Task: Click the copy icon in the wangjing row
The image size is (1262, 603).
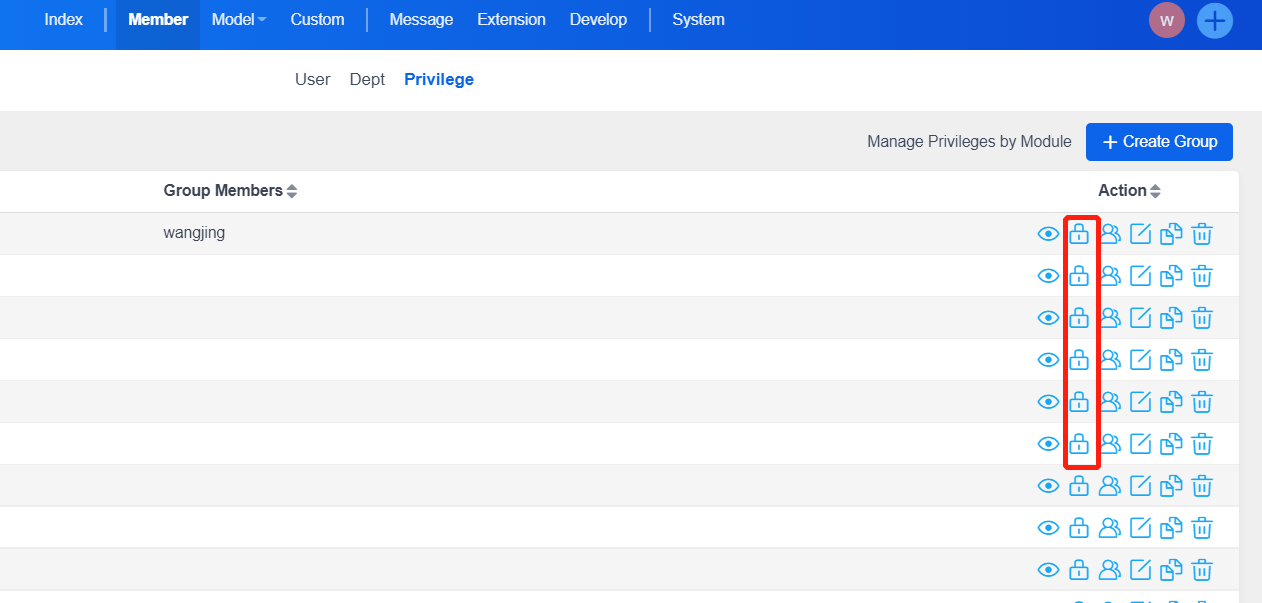Action: point(1171,234)
